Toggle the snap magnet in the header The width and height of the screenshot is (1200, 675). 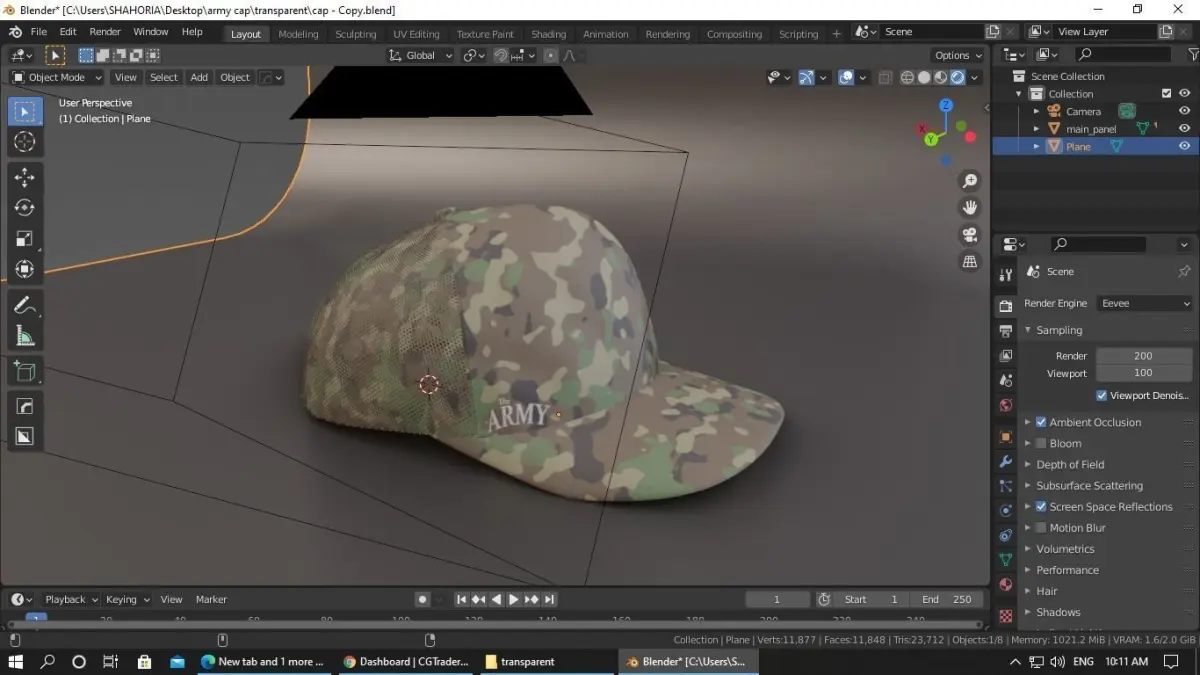click(501, 55)
